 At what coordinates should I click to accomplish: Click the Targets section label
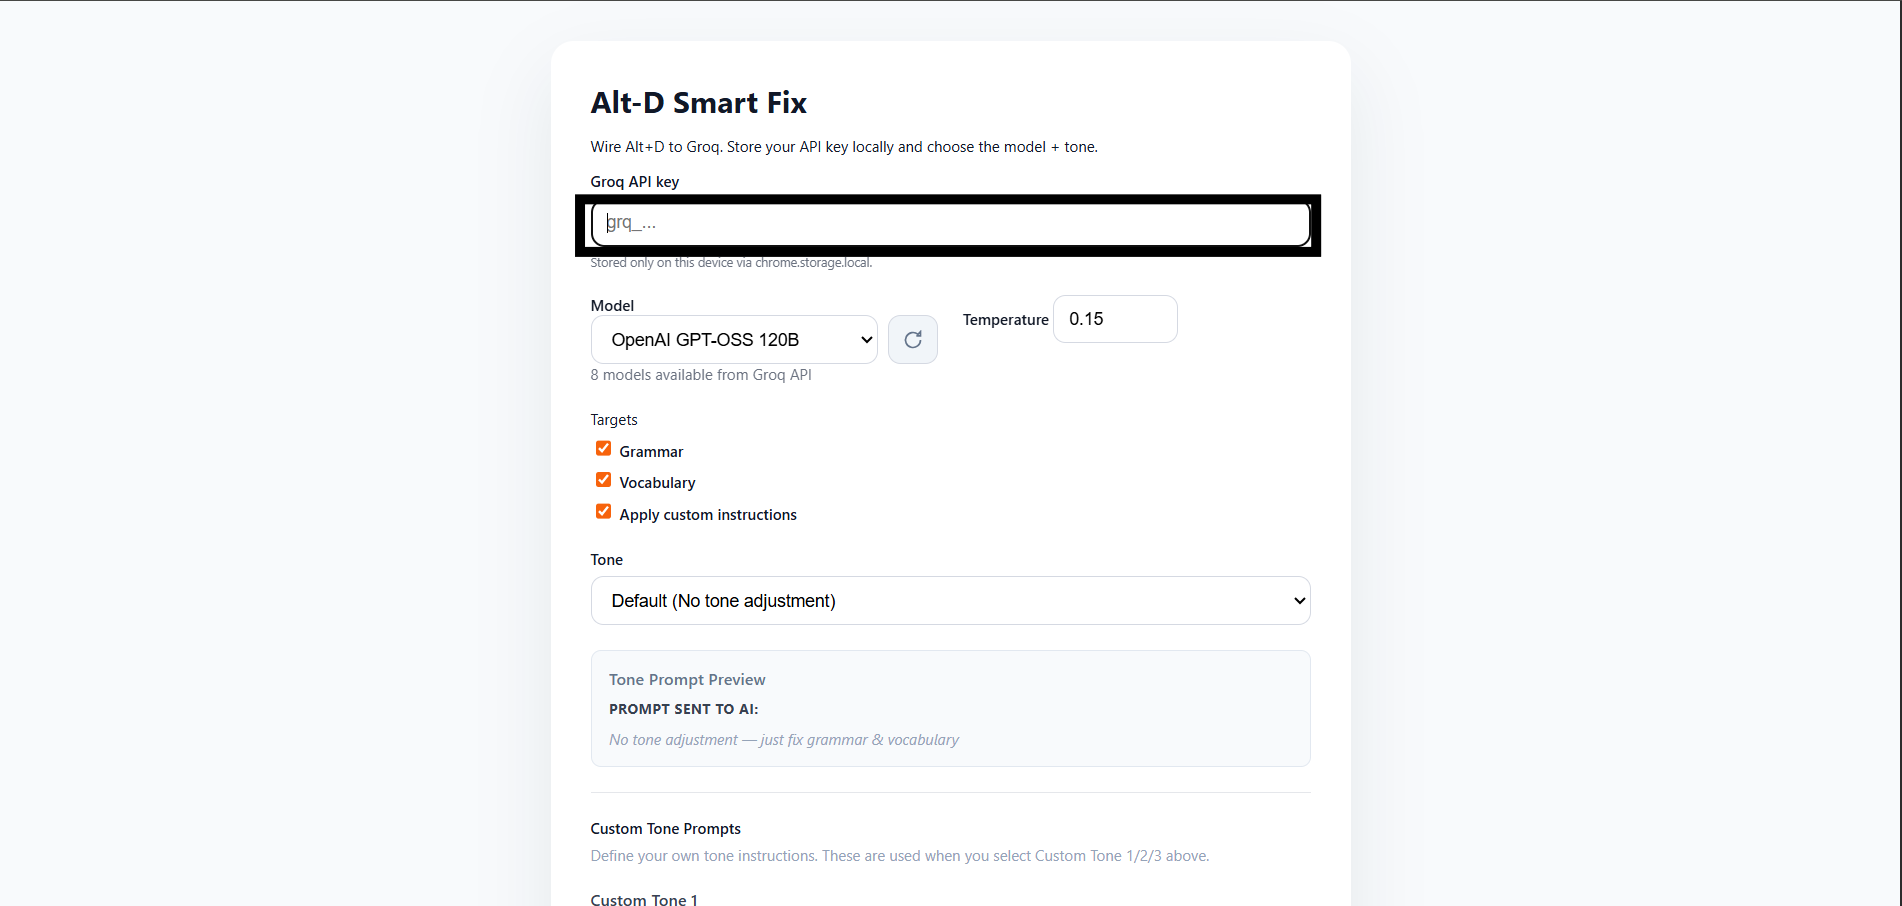coord(613,419)
